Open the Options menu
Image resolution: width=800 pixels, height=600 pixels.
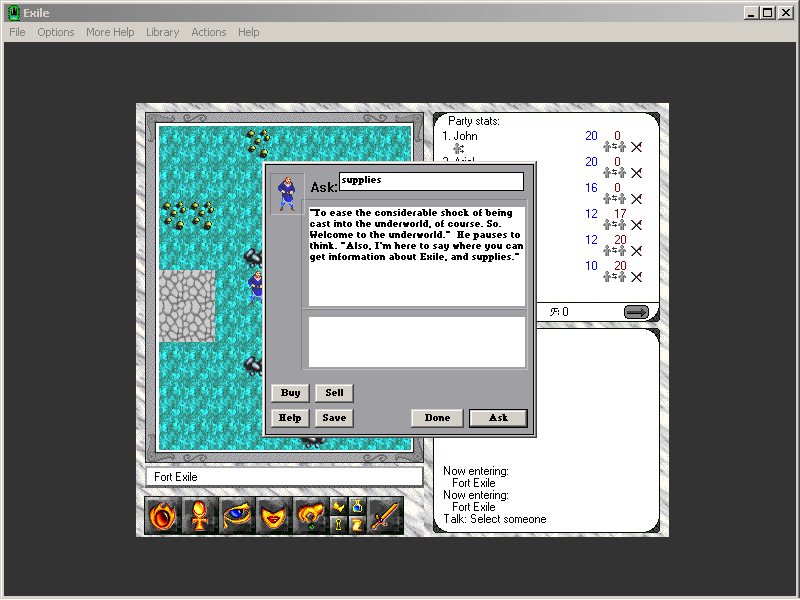tap(56, 32)
